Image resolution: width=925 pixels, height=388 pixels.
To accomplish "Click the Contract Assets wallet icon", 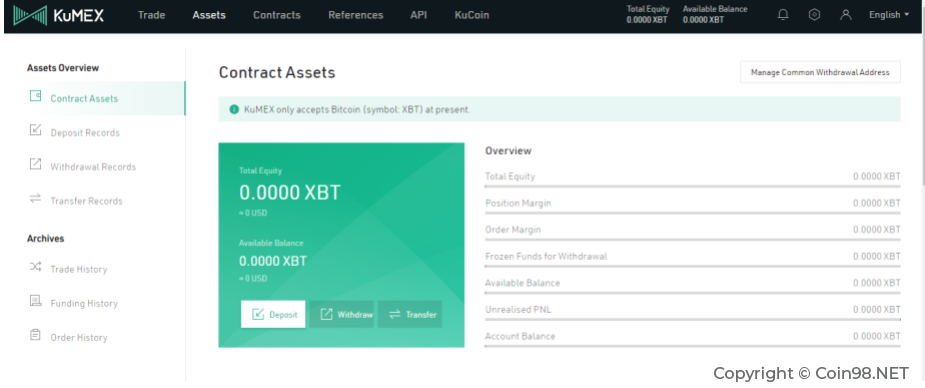I will [x=35, y=96].
